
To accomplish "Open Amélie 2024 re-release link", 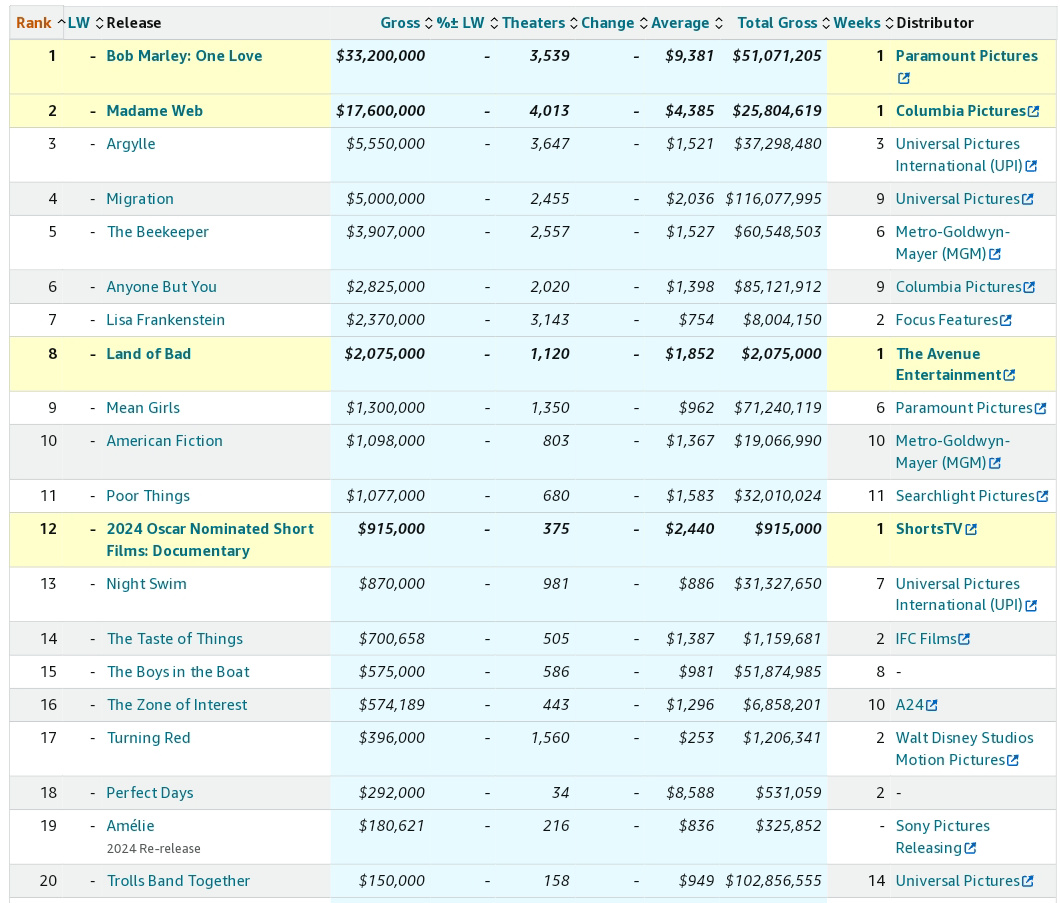I will tap(130, 826).
